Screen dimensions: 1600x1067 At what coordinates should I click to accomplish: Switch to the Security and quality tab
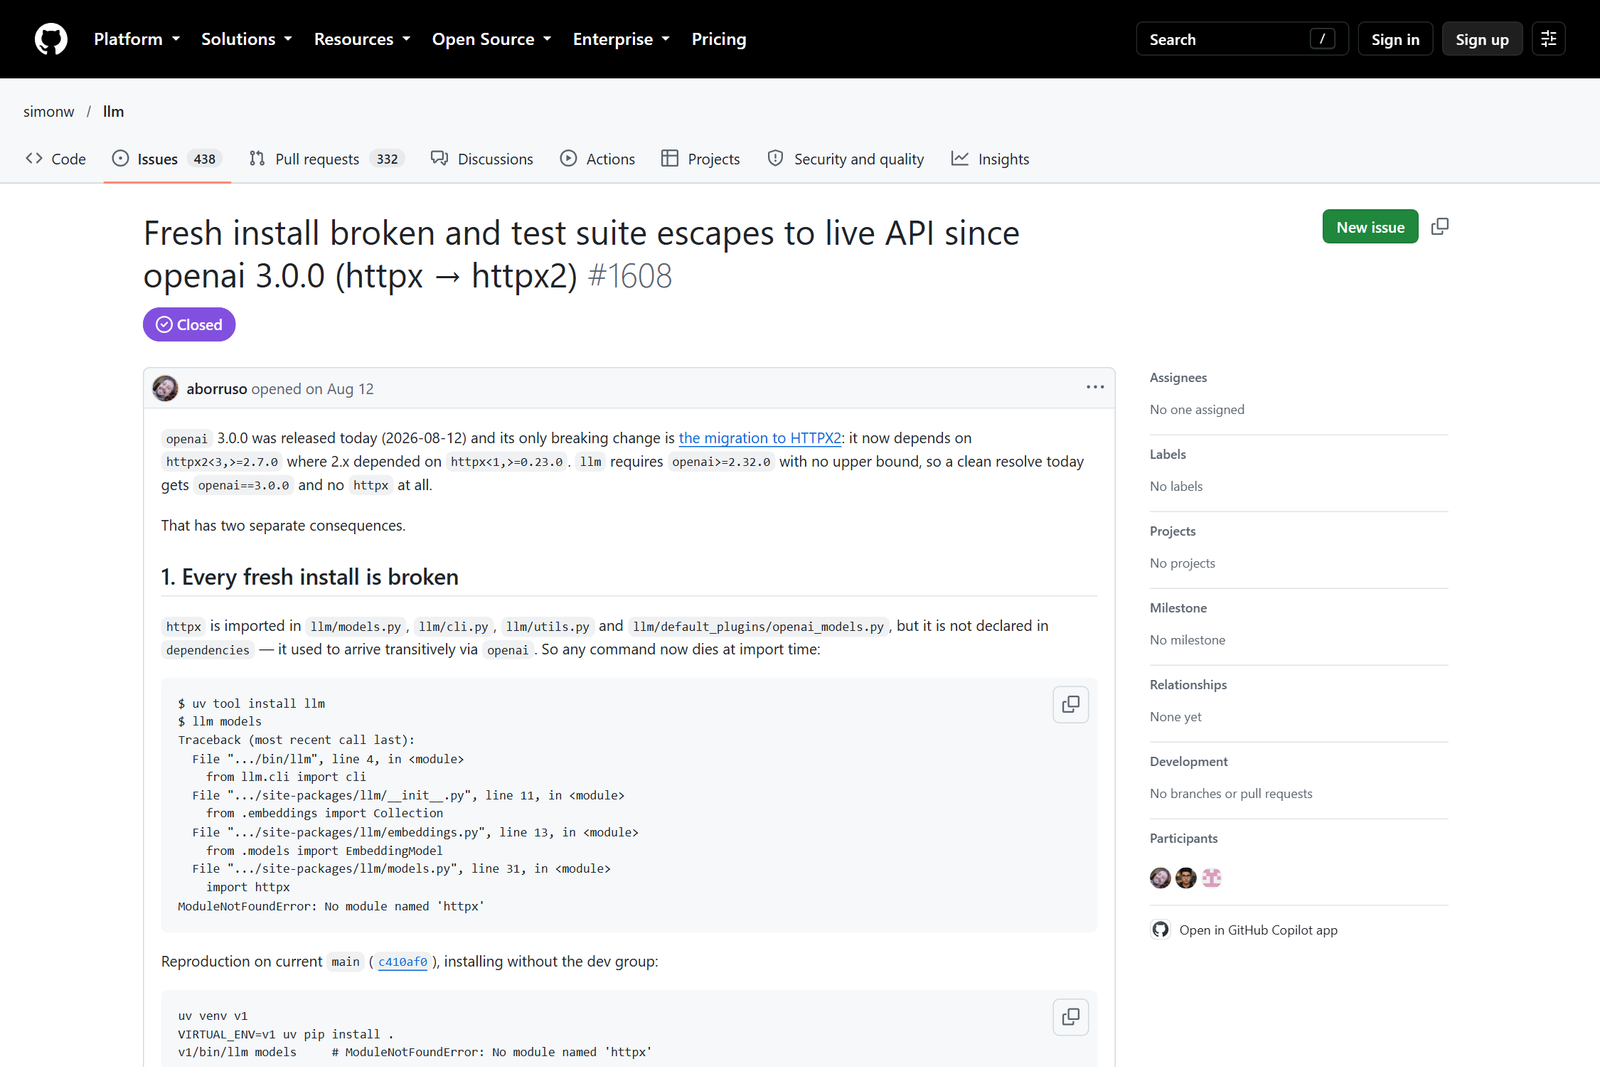click(846, 159)
